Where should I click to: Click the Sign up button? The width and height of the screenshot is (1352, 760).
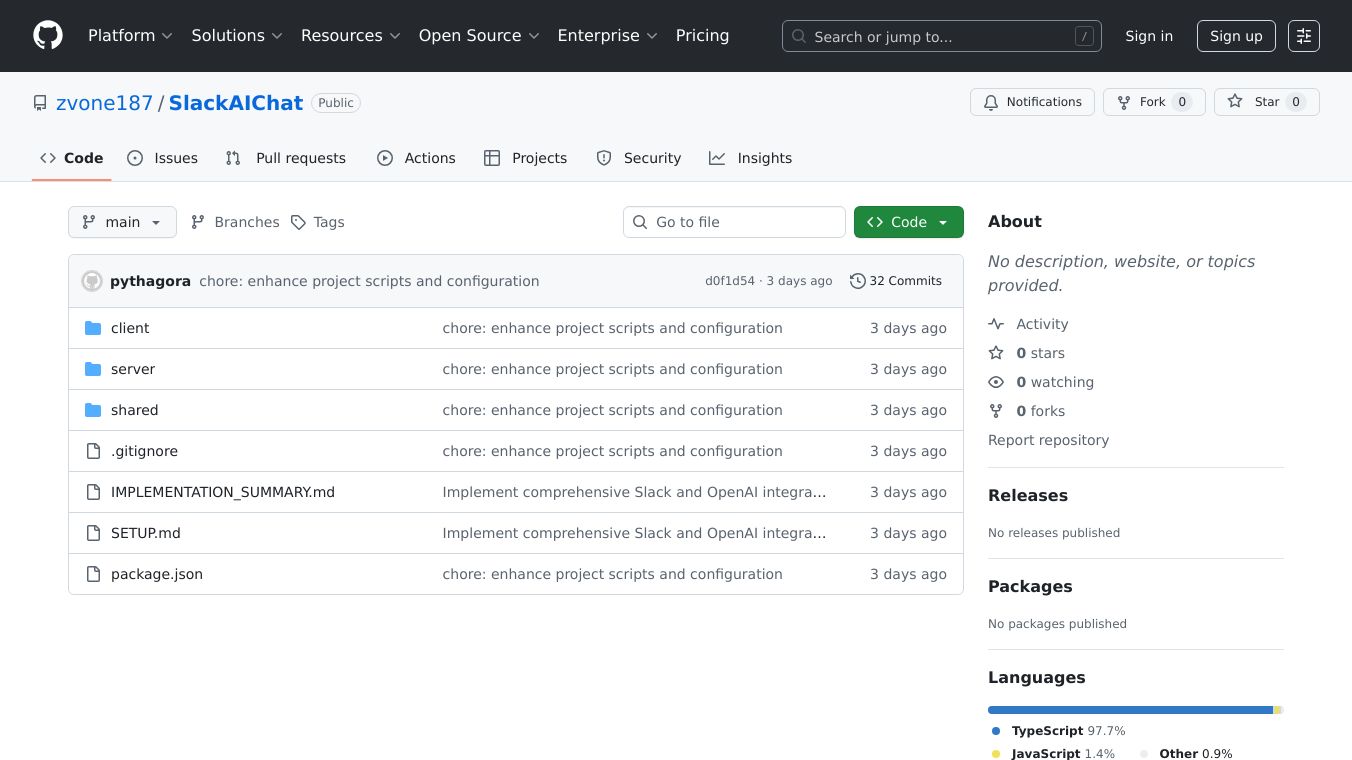tap(1235, 36)
